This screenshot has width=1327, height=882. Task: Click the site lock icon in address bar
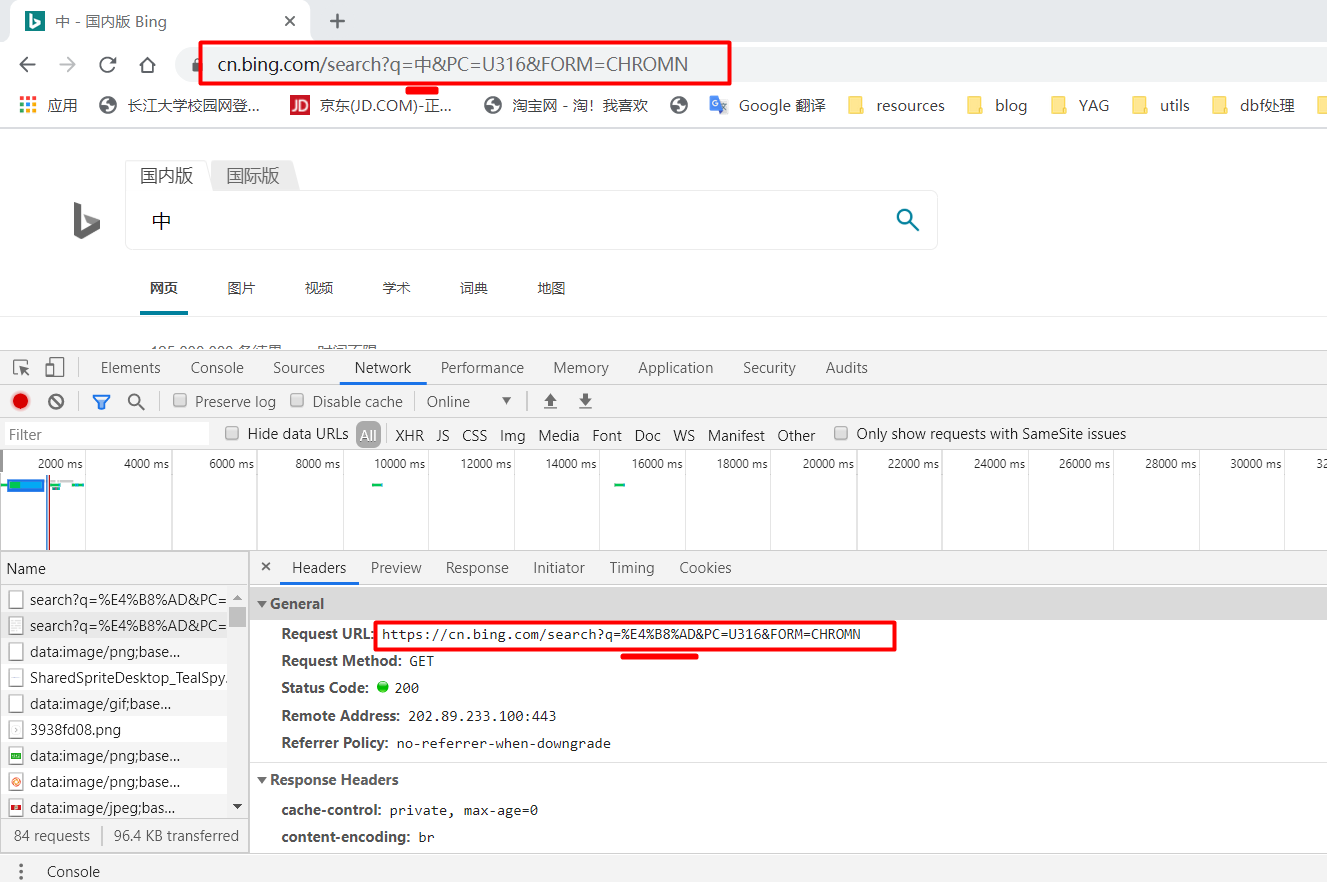(196, 65)
